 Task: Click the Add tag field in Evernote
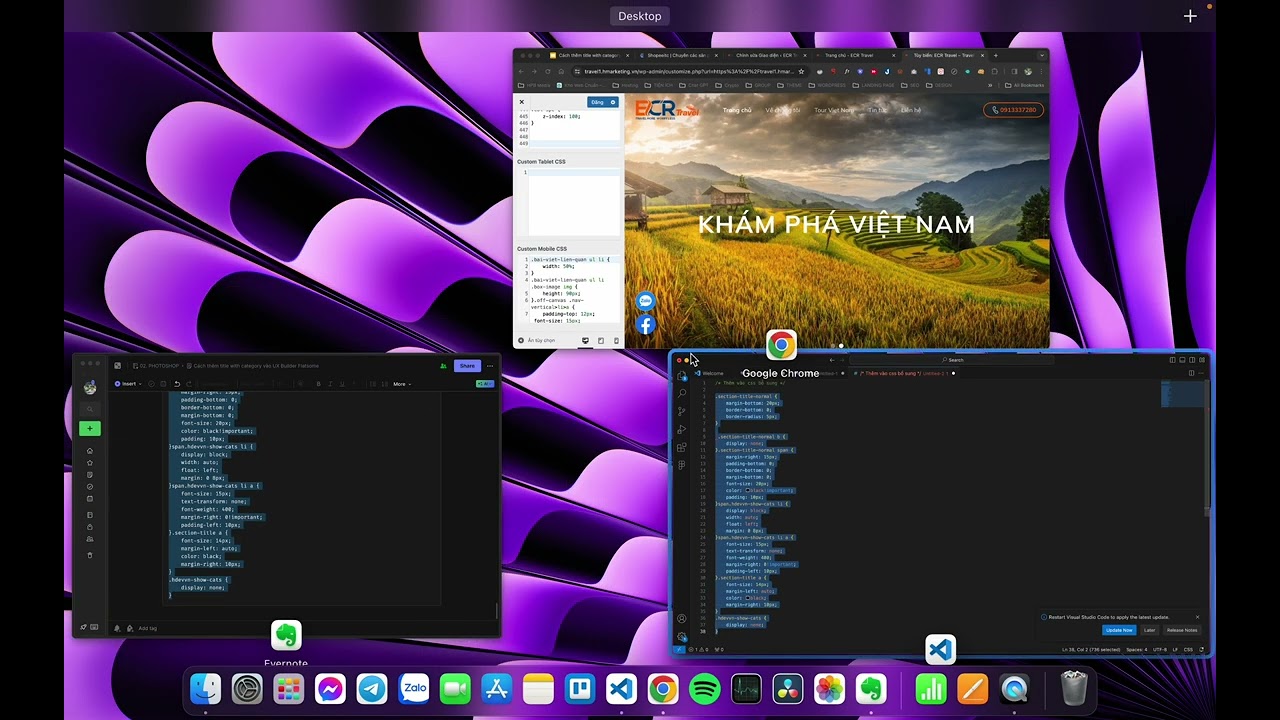(147, 628)
